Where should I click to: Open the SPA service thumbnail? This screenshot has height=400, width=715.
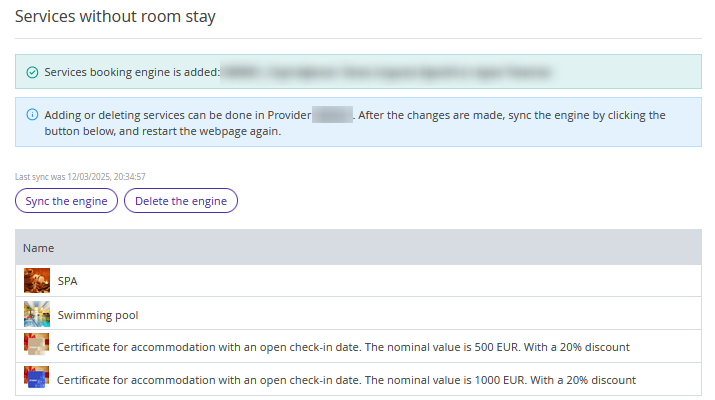tap(37, 281)
